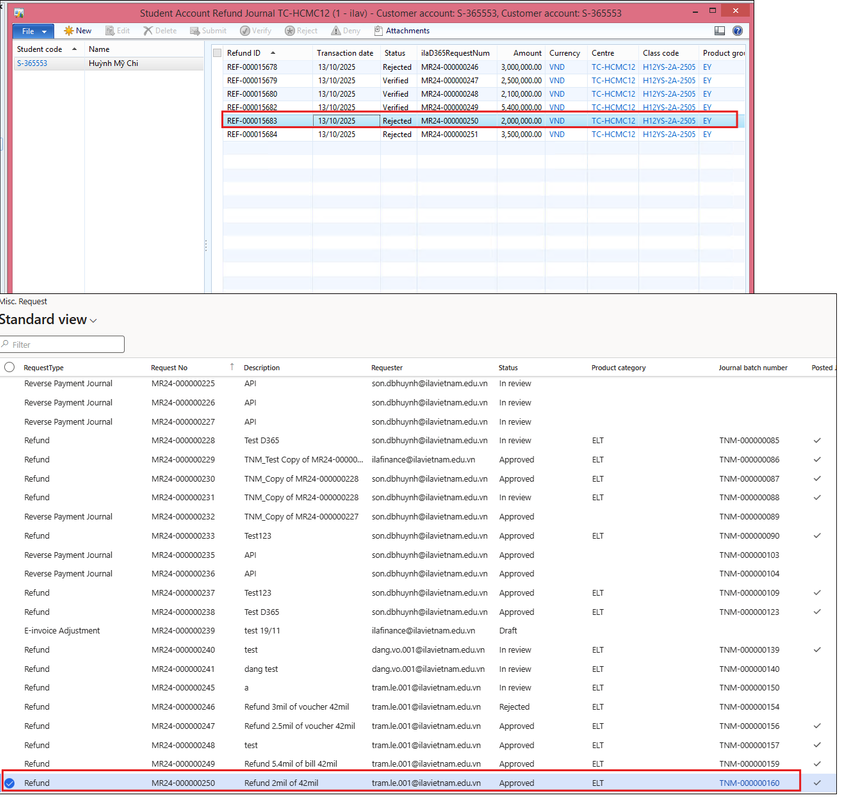
Task: Click student name Huỳnh Mỹ Chi
Action: [x=114, y=63]
